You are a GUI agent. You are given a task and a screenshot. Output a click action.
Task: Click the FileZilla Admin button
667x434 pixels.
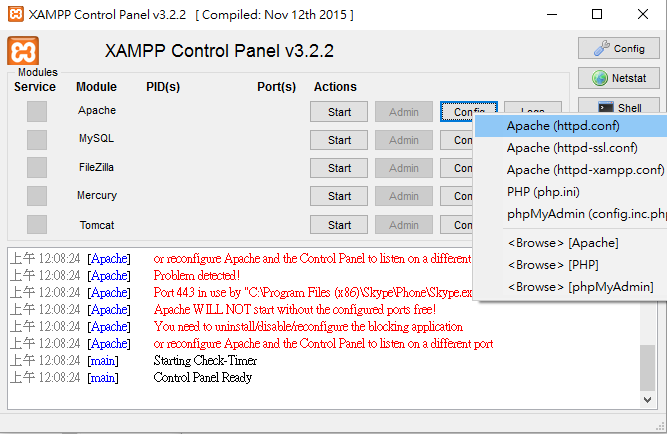point(404,168)
